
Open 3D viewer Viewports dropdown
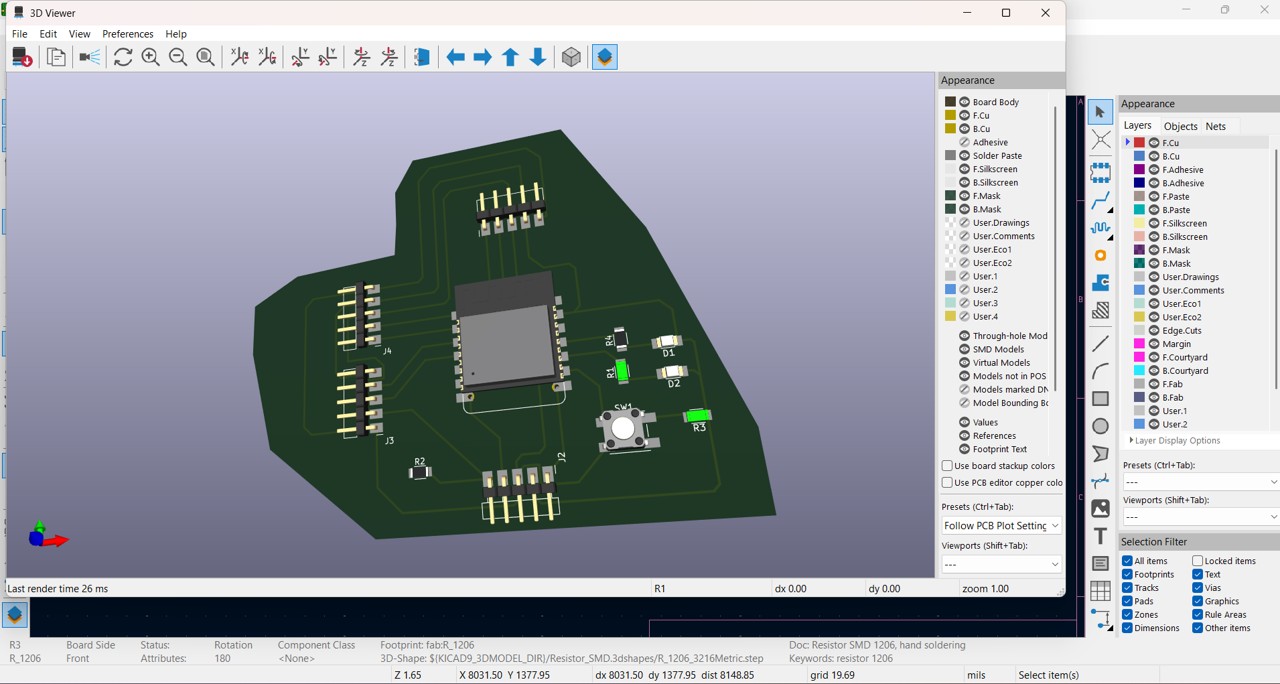[1001, 565]
